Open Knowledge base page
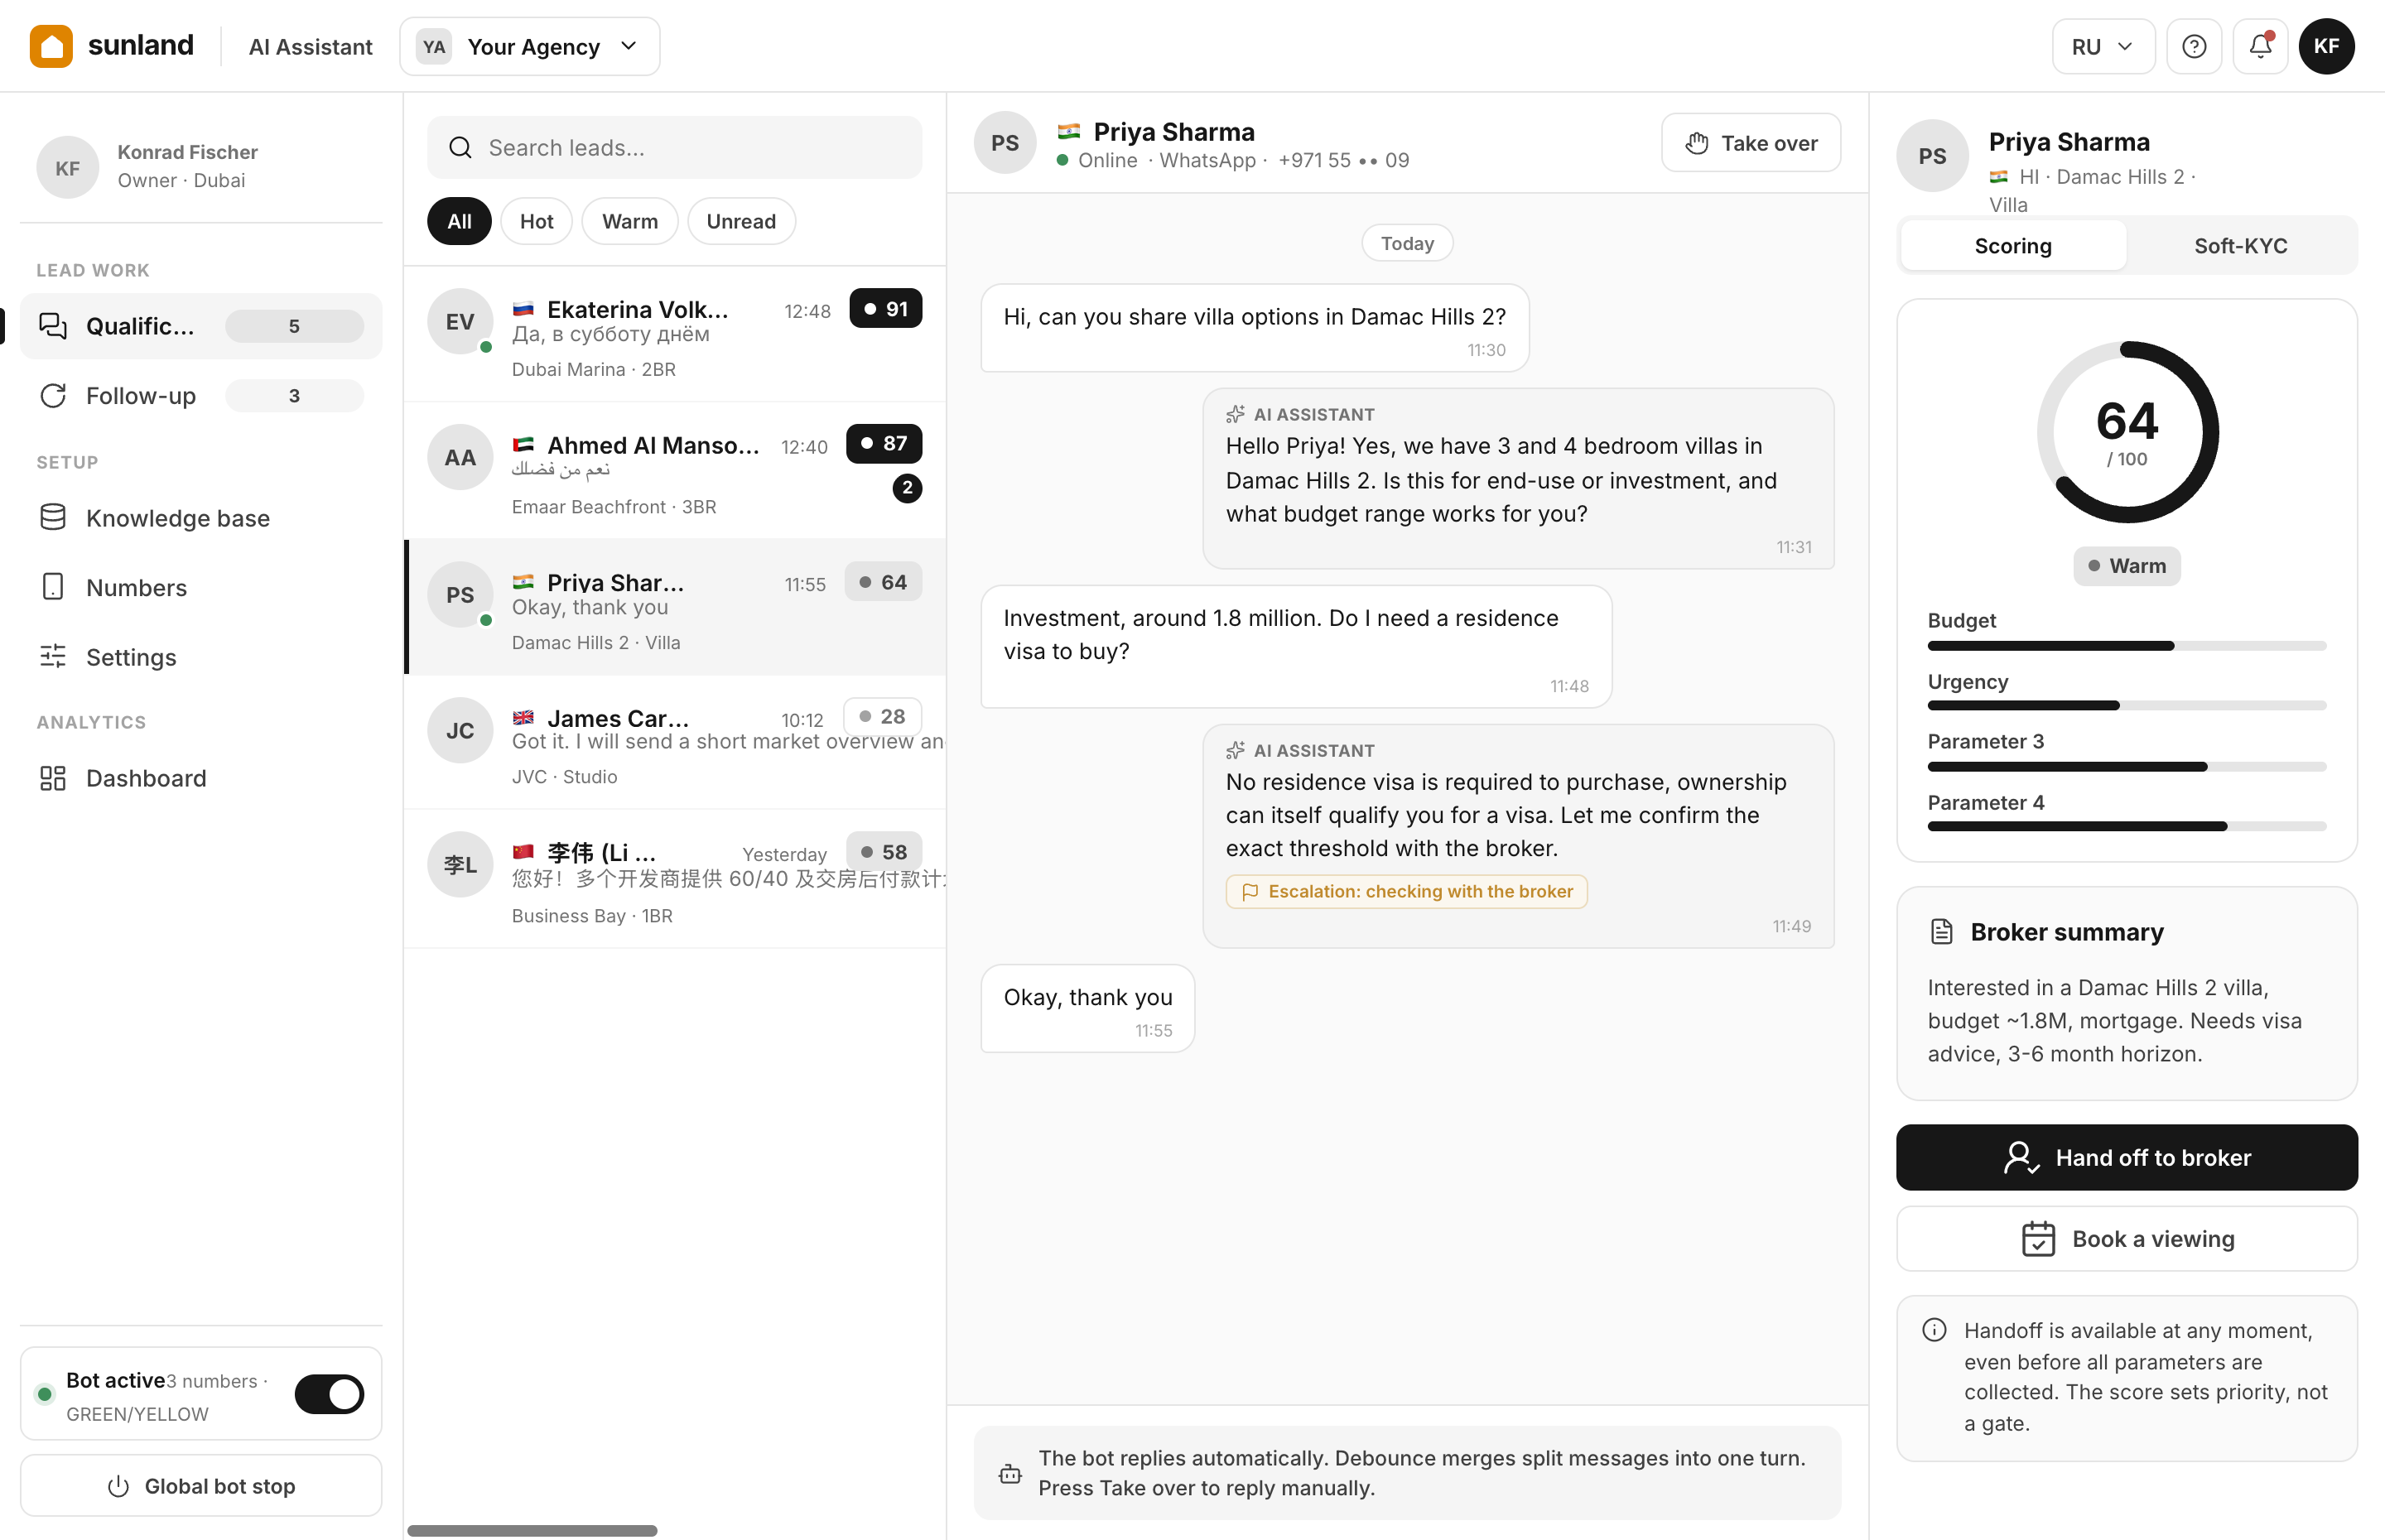 tap(201, 517)
